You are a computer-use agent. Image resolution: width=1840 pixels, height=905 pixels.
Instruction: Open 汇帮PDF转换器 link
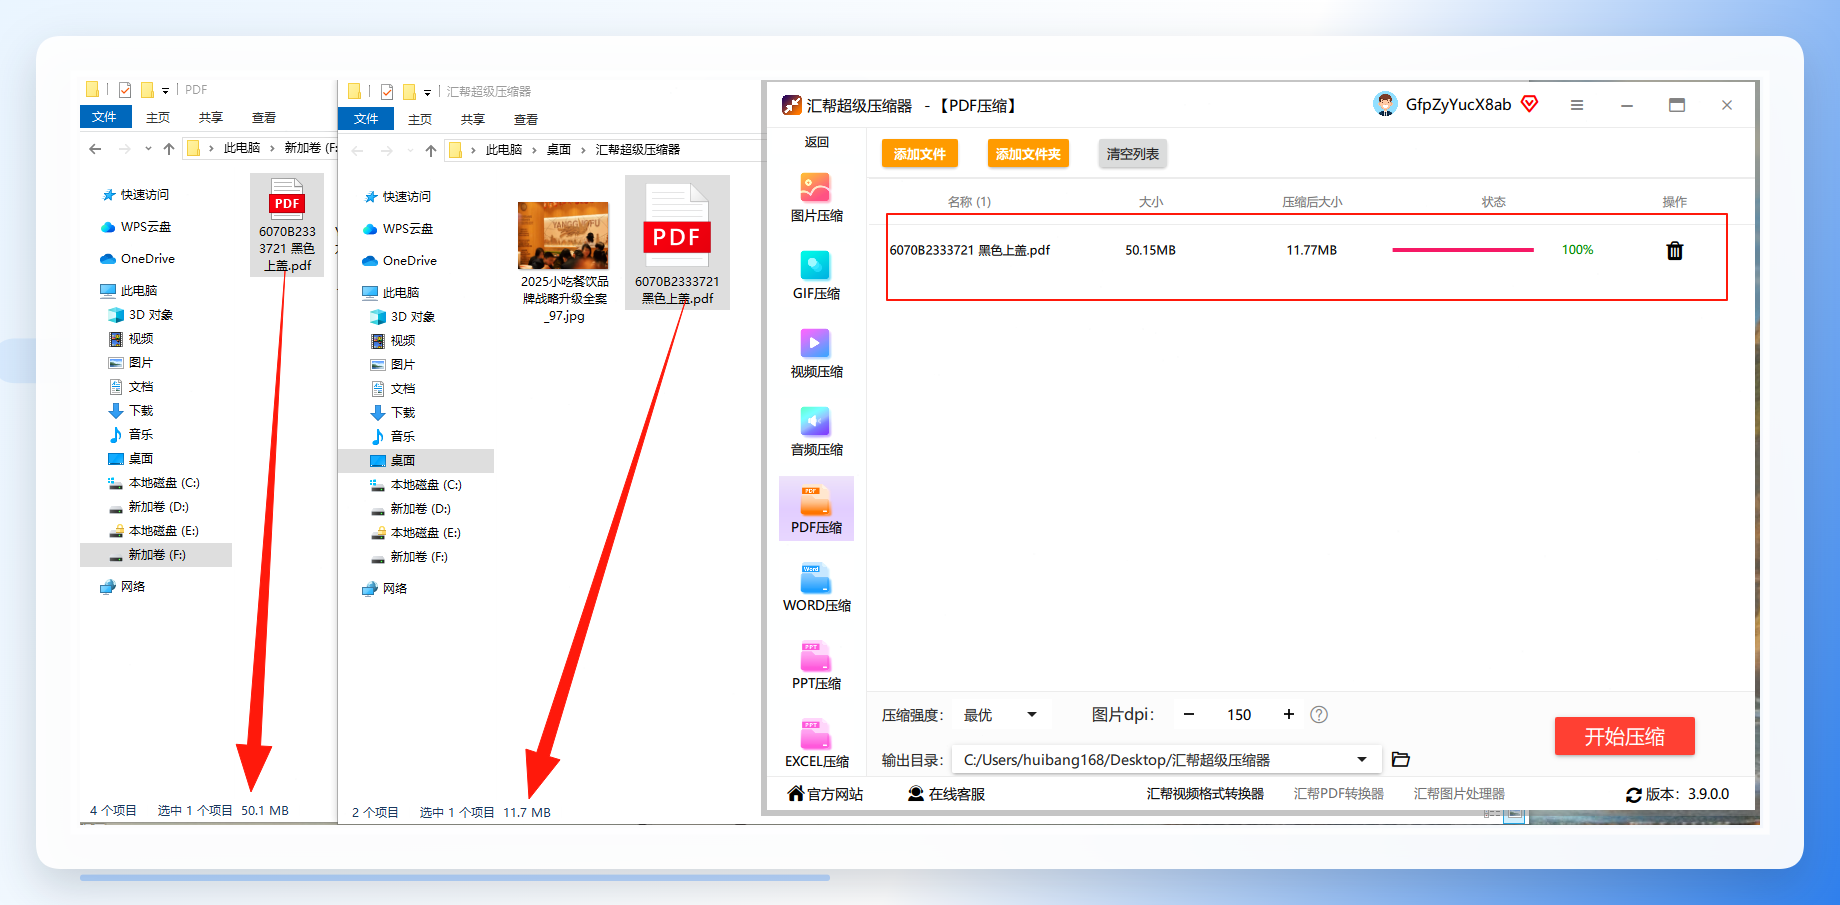tap(1339, 794)
